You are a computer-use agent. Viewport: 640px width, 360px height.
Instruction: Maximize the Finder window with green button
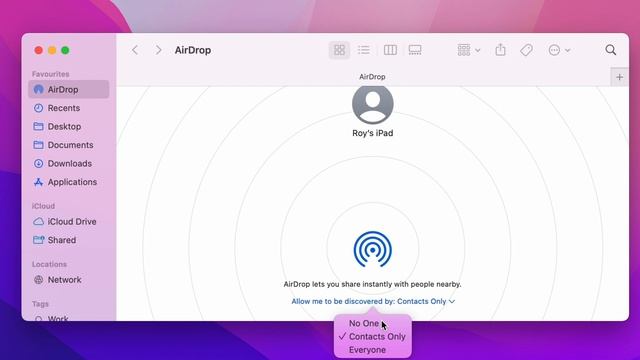(x=65, y=50)
